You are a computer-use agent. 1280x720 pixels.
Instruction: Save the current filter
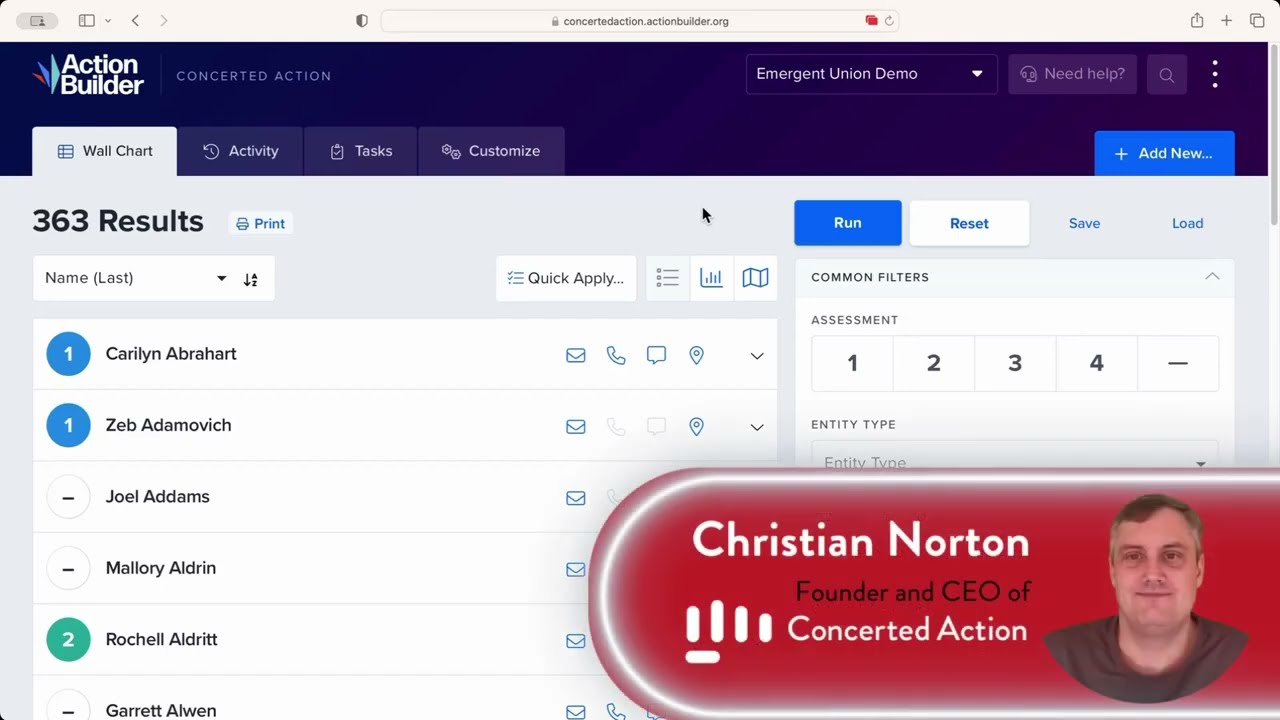pyautogui.click(x=1084, y=223)
